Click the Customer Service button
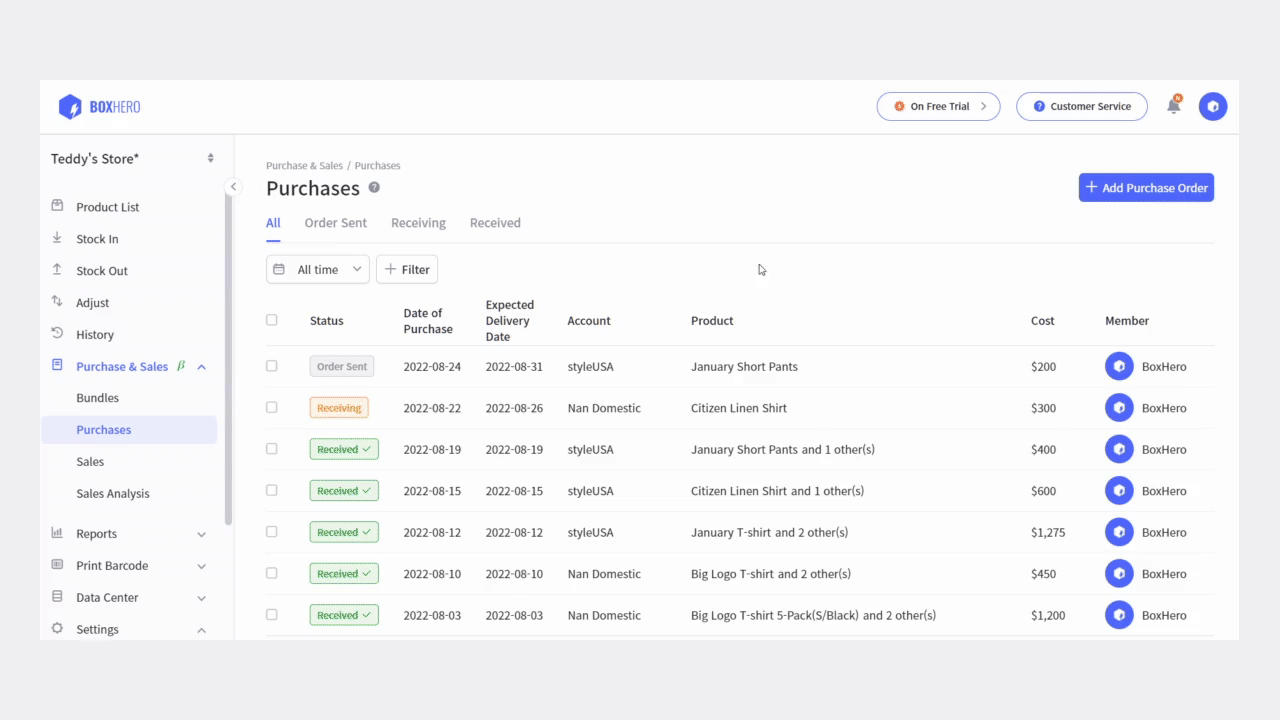Image resolution: width=1280 pixels, height=720 pixels. tap(1082, 106)
